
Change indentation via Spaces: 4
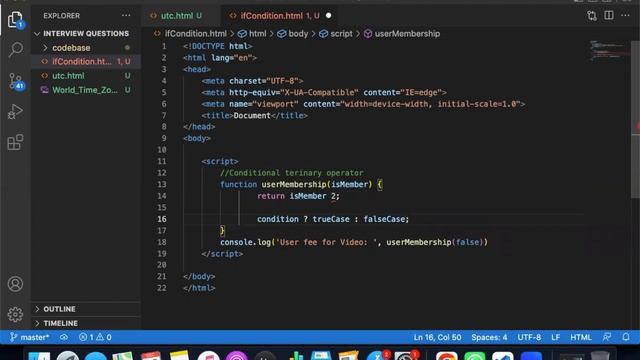point(489,337)
